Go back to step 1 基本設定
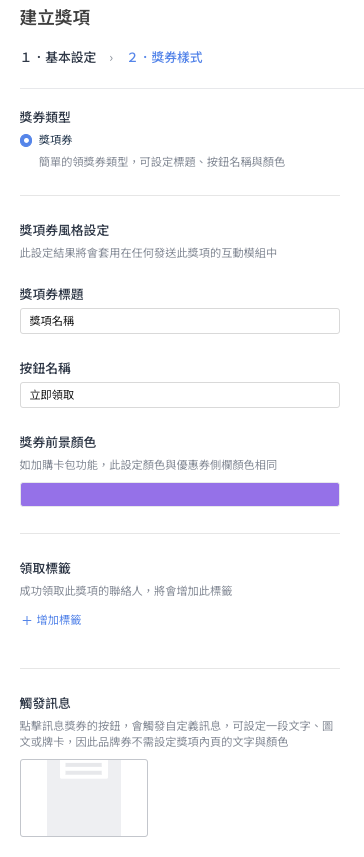 pos(58,57)
